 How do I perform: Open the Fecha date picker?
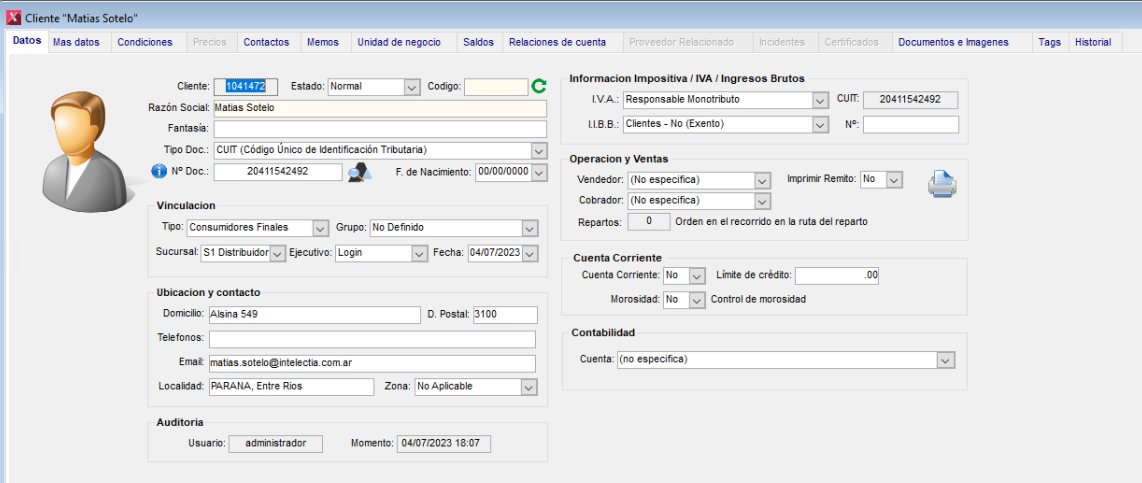point(530,254)
